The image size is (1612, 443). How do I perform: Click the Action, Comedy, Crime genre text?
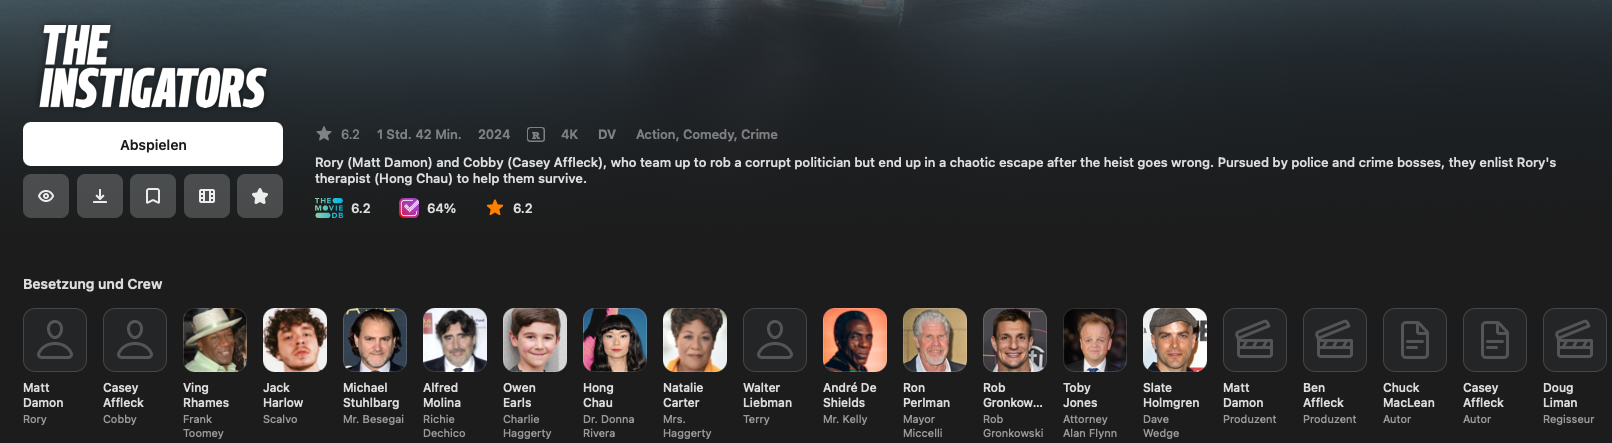pyautogui.click(x=707, y=134)
